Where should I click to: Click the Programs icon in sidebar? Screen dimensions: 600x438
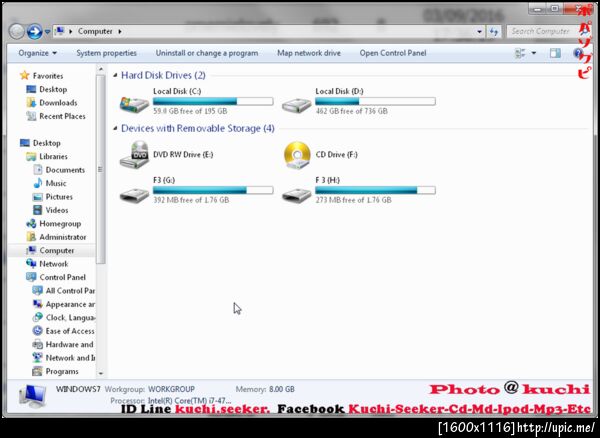pyautogui.click(x=38, y=371)
